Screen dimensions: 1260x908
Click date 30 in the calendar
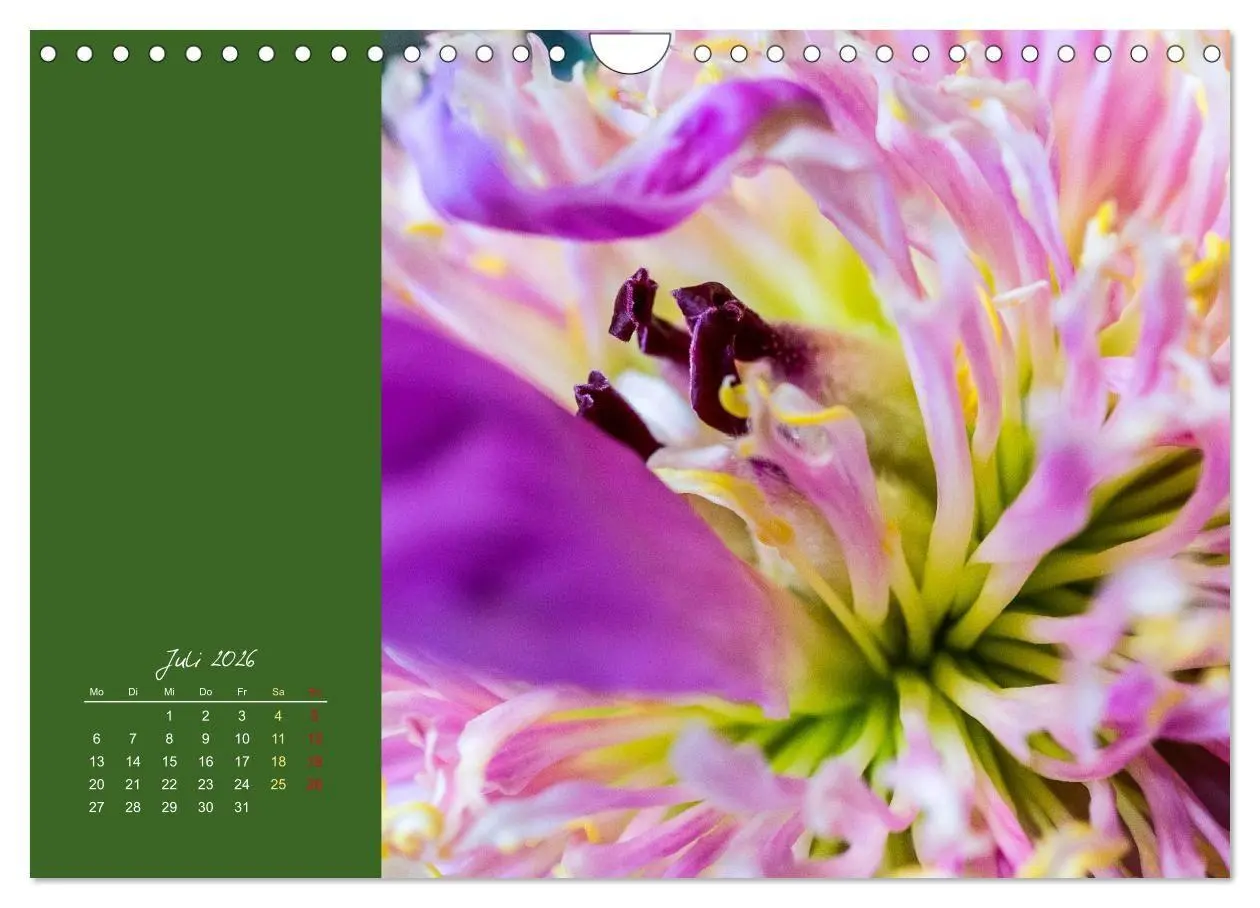pos(205,808)
